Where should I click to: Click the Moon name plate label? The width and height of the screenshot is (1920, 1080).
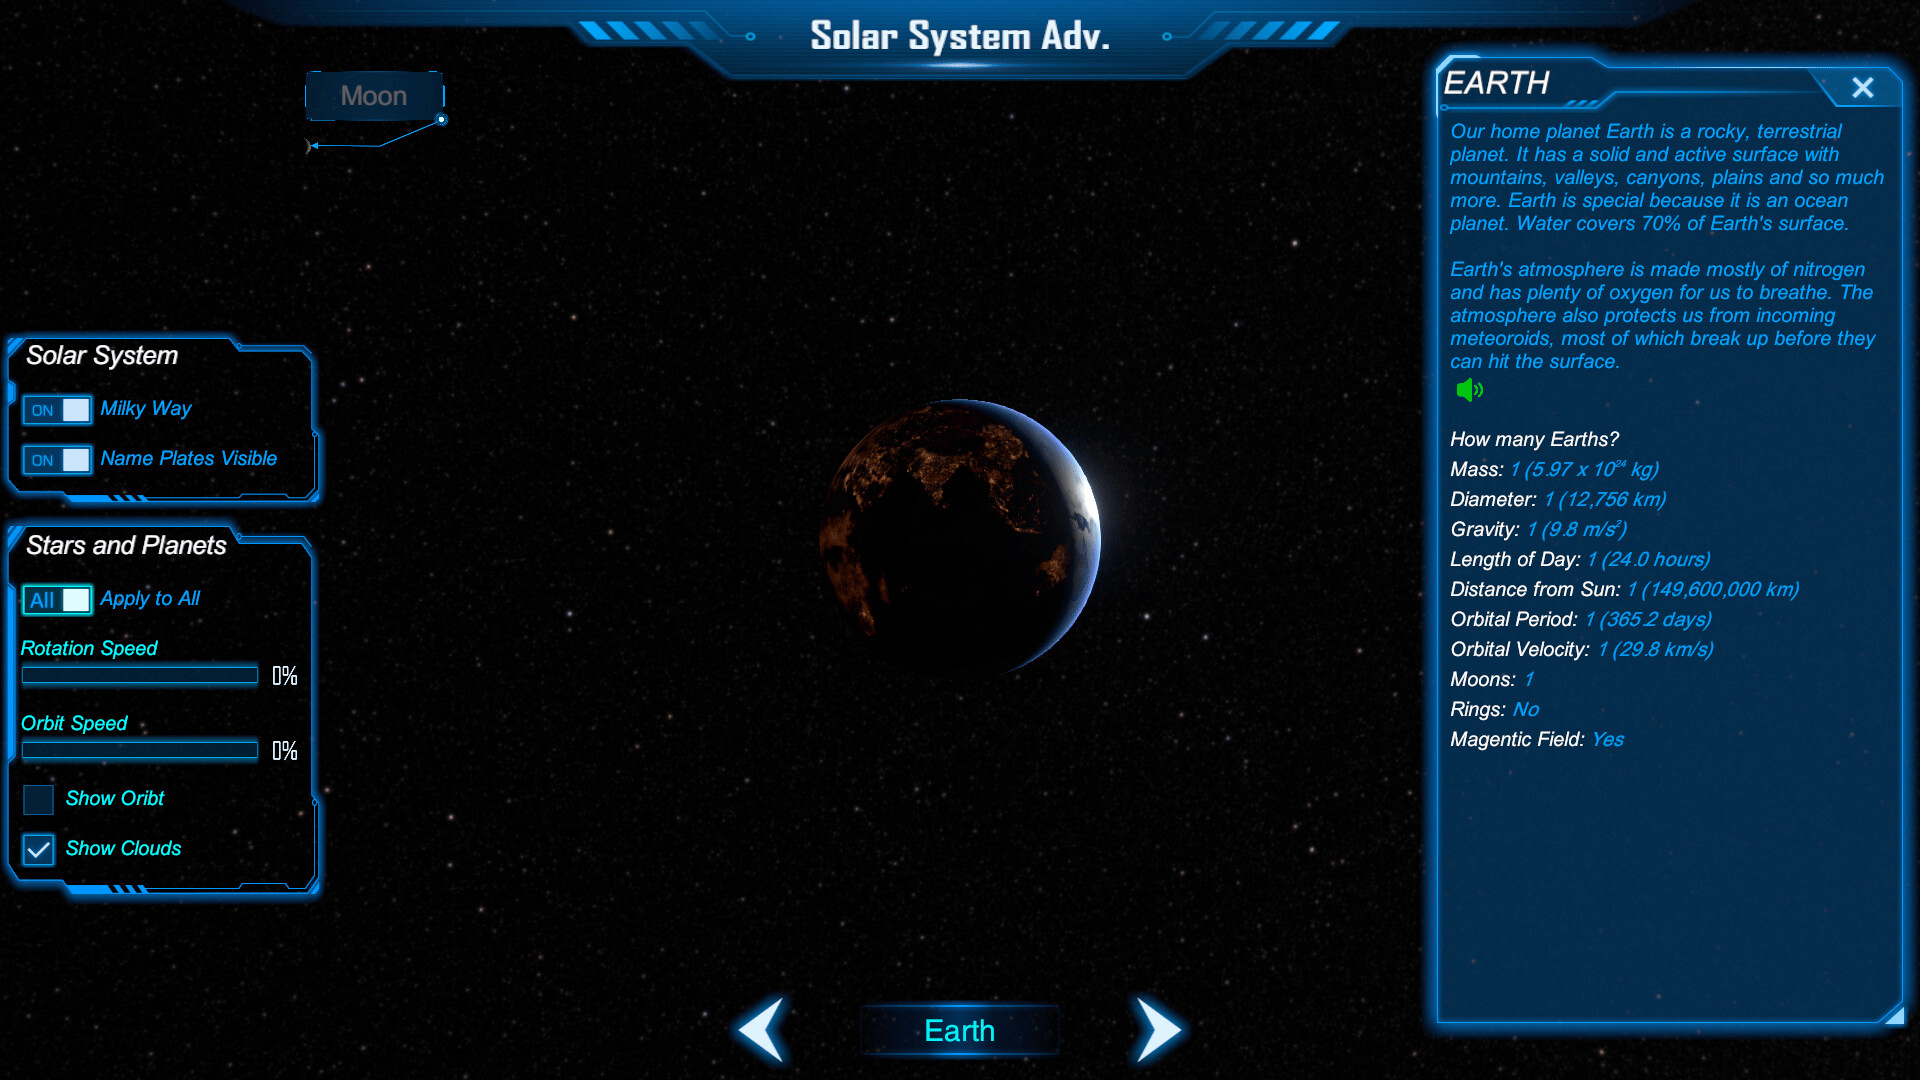pyautogui.click(x=374, y=96)
